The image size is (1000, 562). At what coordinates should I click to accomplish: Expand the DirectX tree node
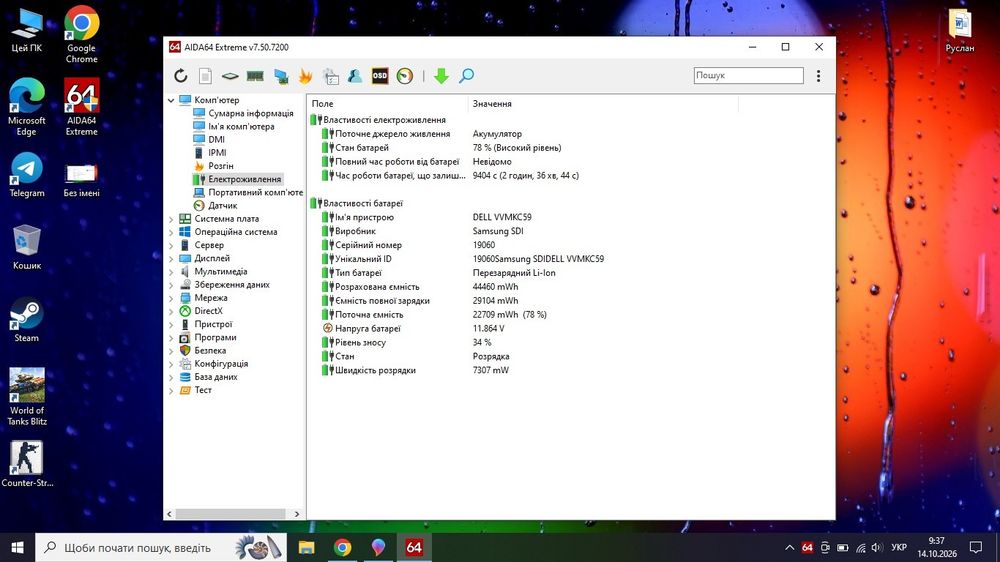tap(171, 311)
